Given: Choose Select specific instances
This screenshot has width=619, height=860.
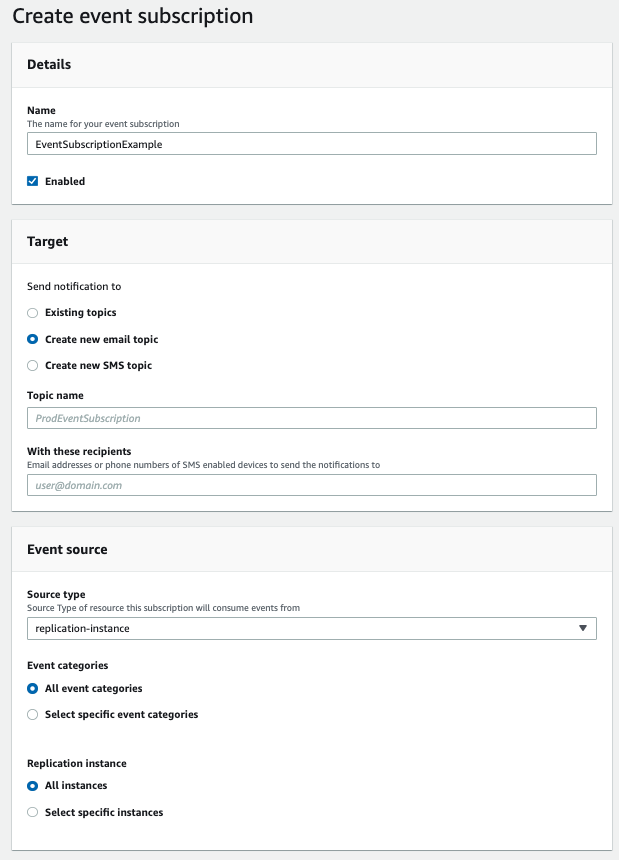Looking at the screenshot, I should [32, 812].
